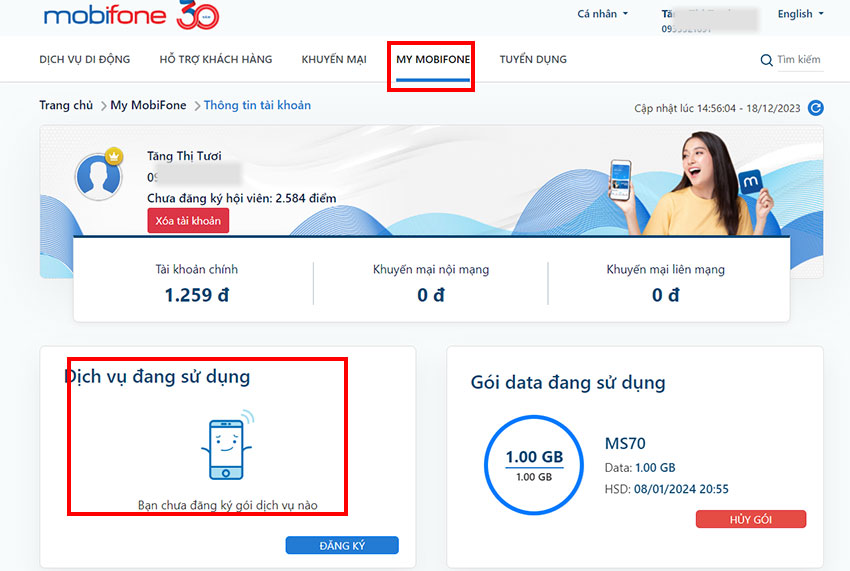Click the Xóa tài khoản button

(188, 221)
